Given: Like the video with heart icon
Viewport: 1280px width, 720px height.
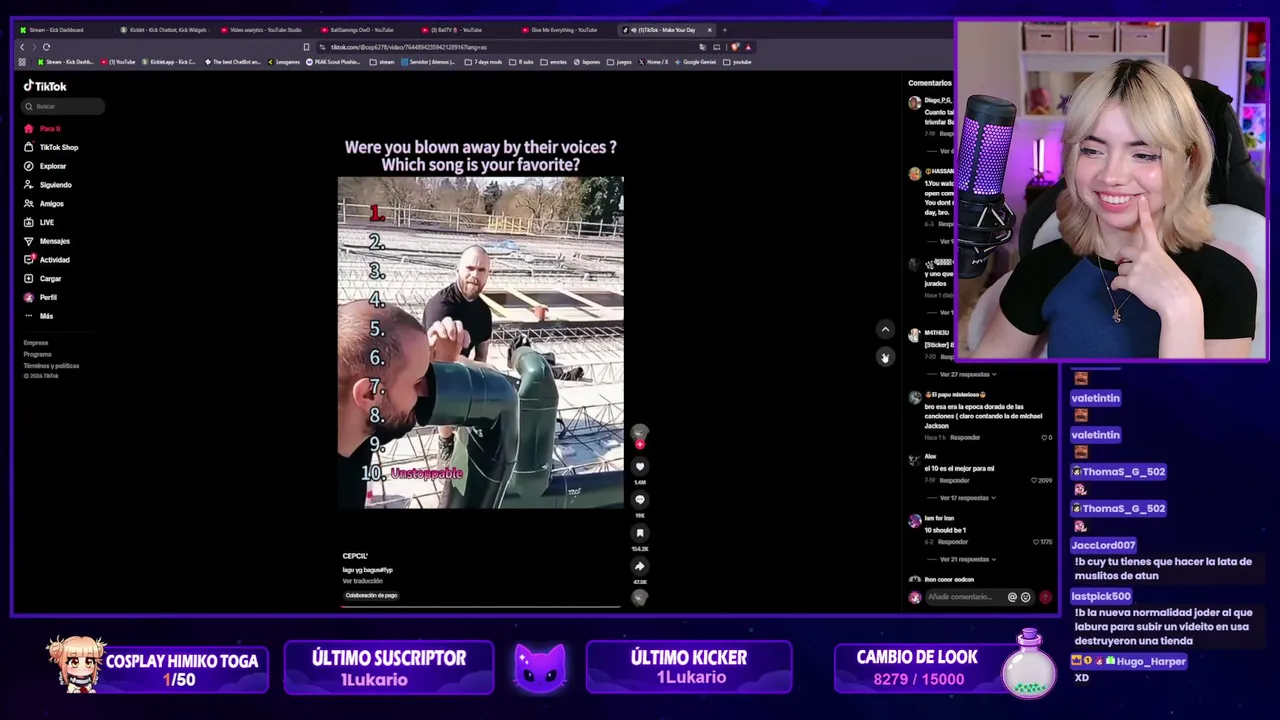Looking at the screenshot, I should [x=640, y=466].
